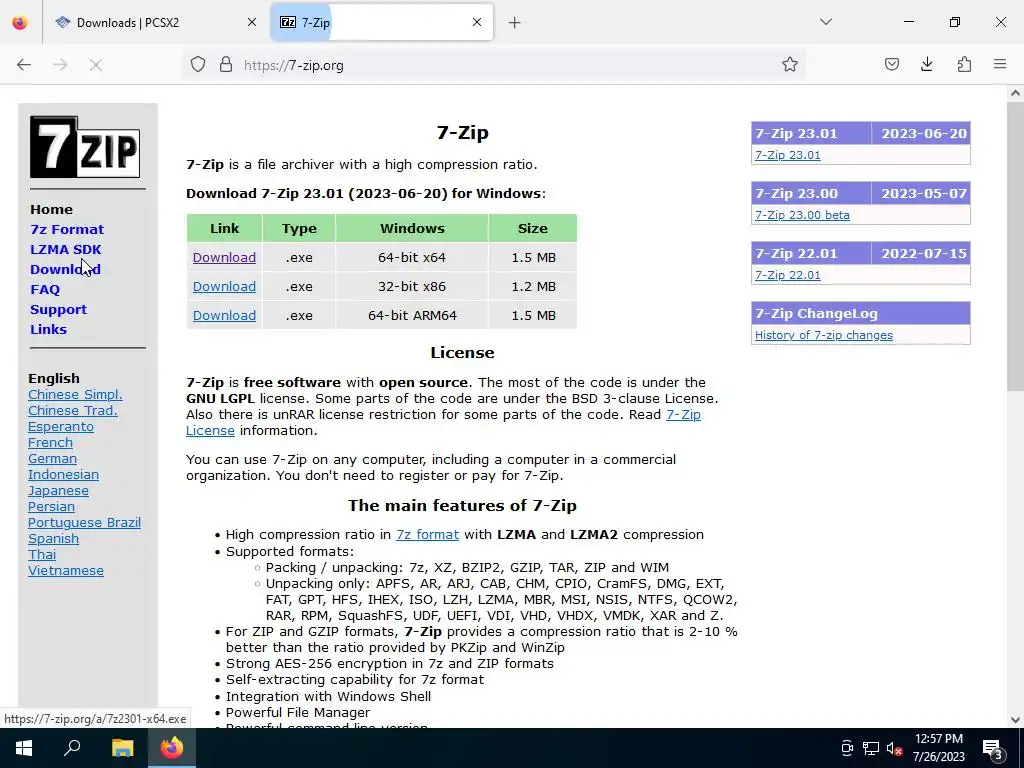Image resolution: width=1024 pixels, height=768 pixels.
Task: Switch language to Chinese Simpl.
Action: [75, 394]
